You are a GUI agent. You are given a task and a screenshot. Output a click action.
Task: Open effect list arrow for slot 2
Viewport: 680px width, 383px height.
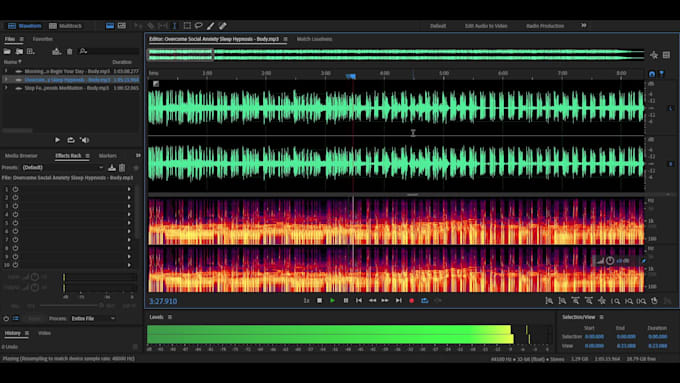click(129, 198)
